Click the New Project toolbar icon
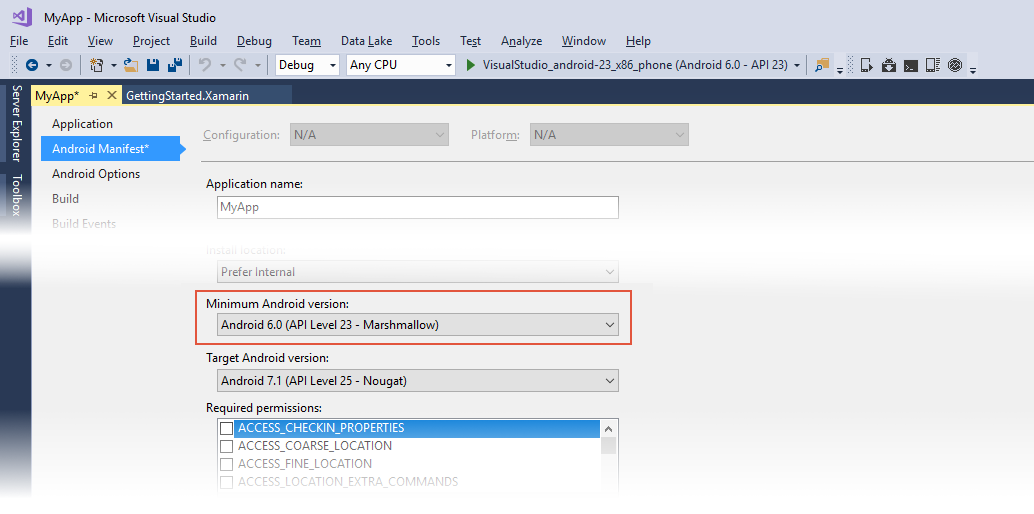Viewport: 1034px width, 514px height. pos(97,65)
